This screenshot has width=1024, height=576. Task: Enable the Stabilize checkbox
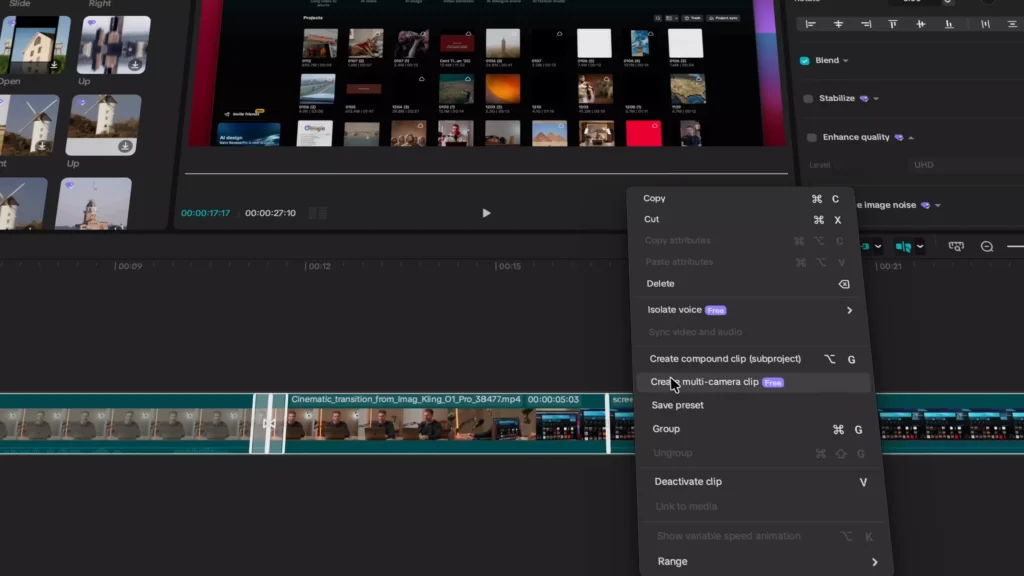pyautogui.click(x=808, y=99)
